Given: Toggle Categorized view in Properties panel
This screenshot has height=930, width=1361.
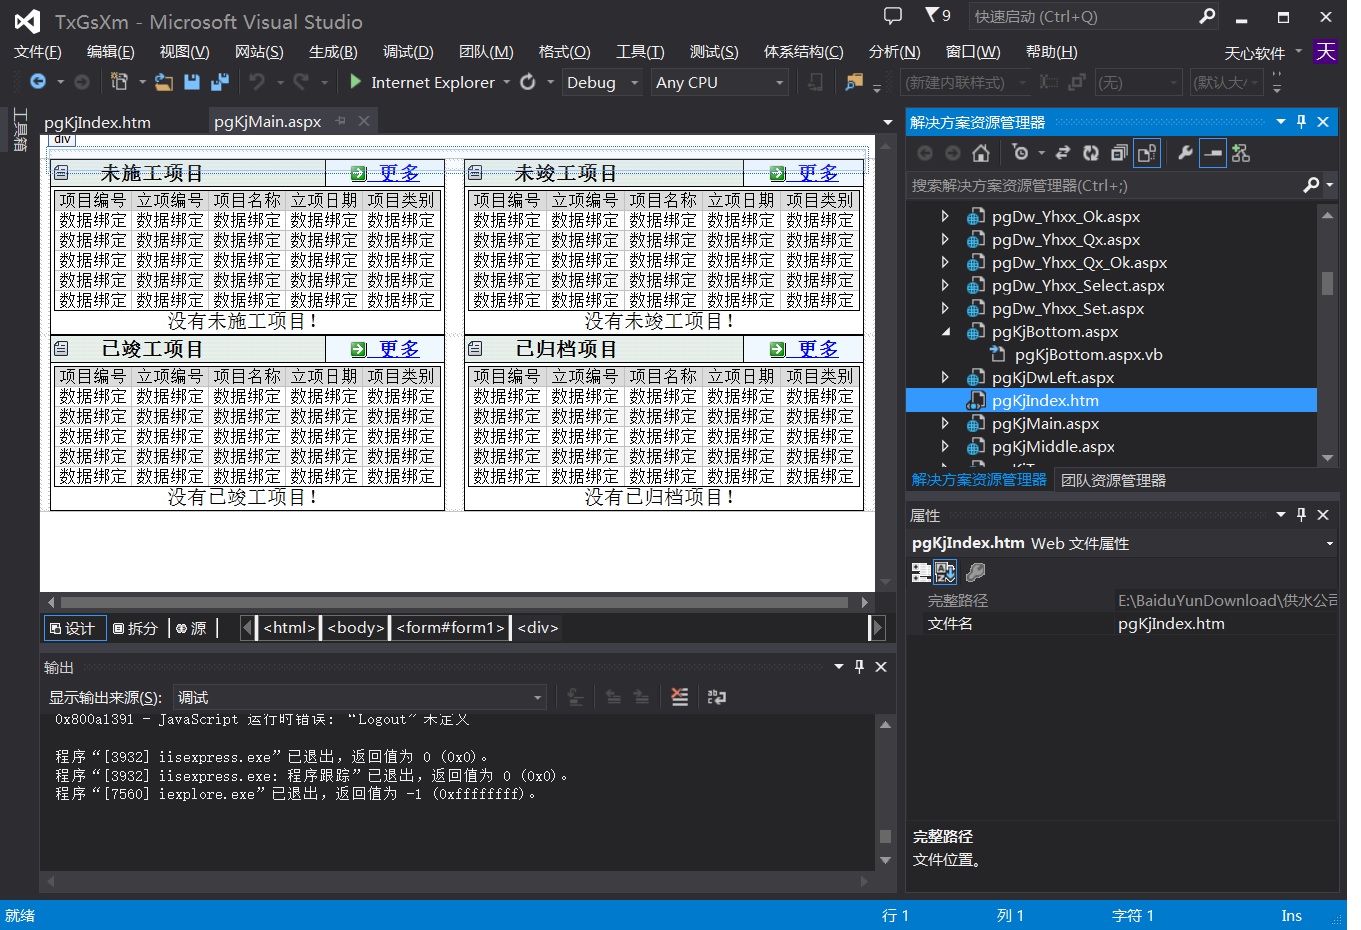Looking at the screenshot, I should (921, 572).
